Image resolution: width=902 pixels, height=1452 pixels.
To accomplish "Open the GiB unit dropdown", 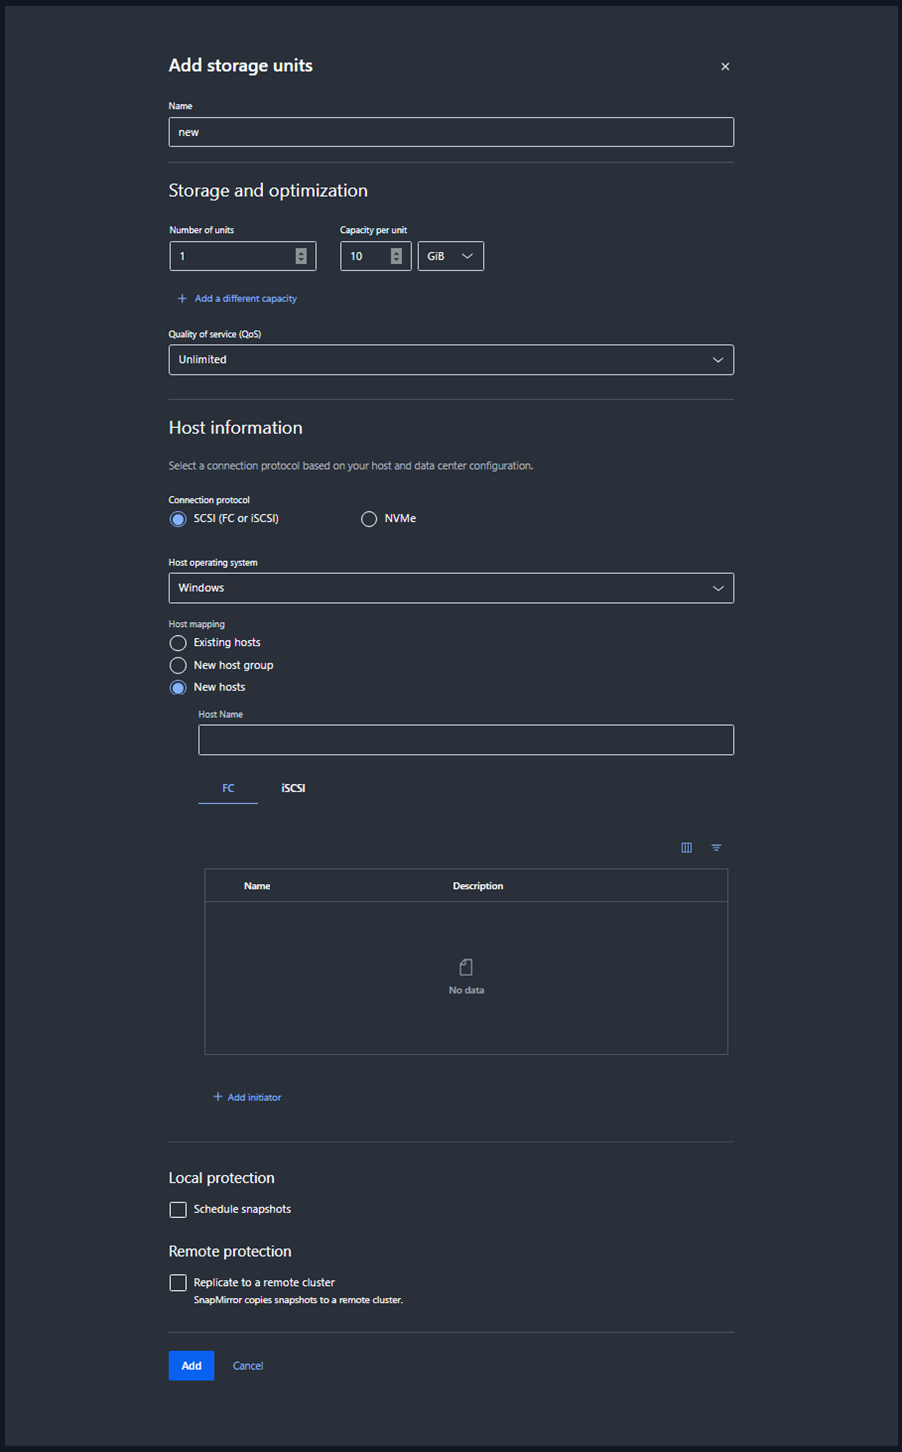I will pyautogui.click(x=451, y=256).
